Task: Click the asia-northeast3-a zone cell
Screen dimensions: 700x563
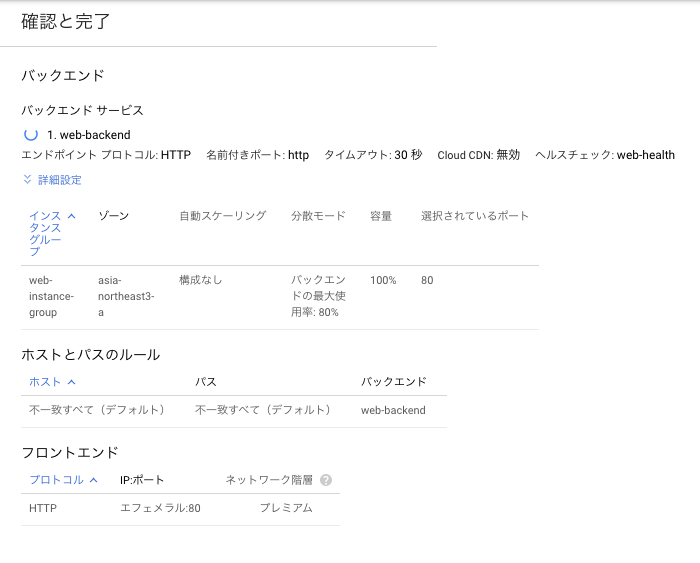Action: (x=126, y=296)
